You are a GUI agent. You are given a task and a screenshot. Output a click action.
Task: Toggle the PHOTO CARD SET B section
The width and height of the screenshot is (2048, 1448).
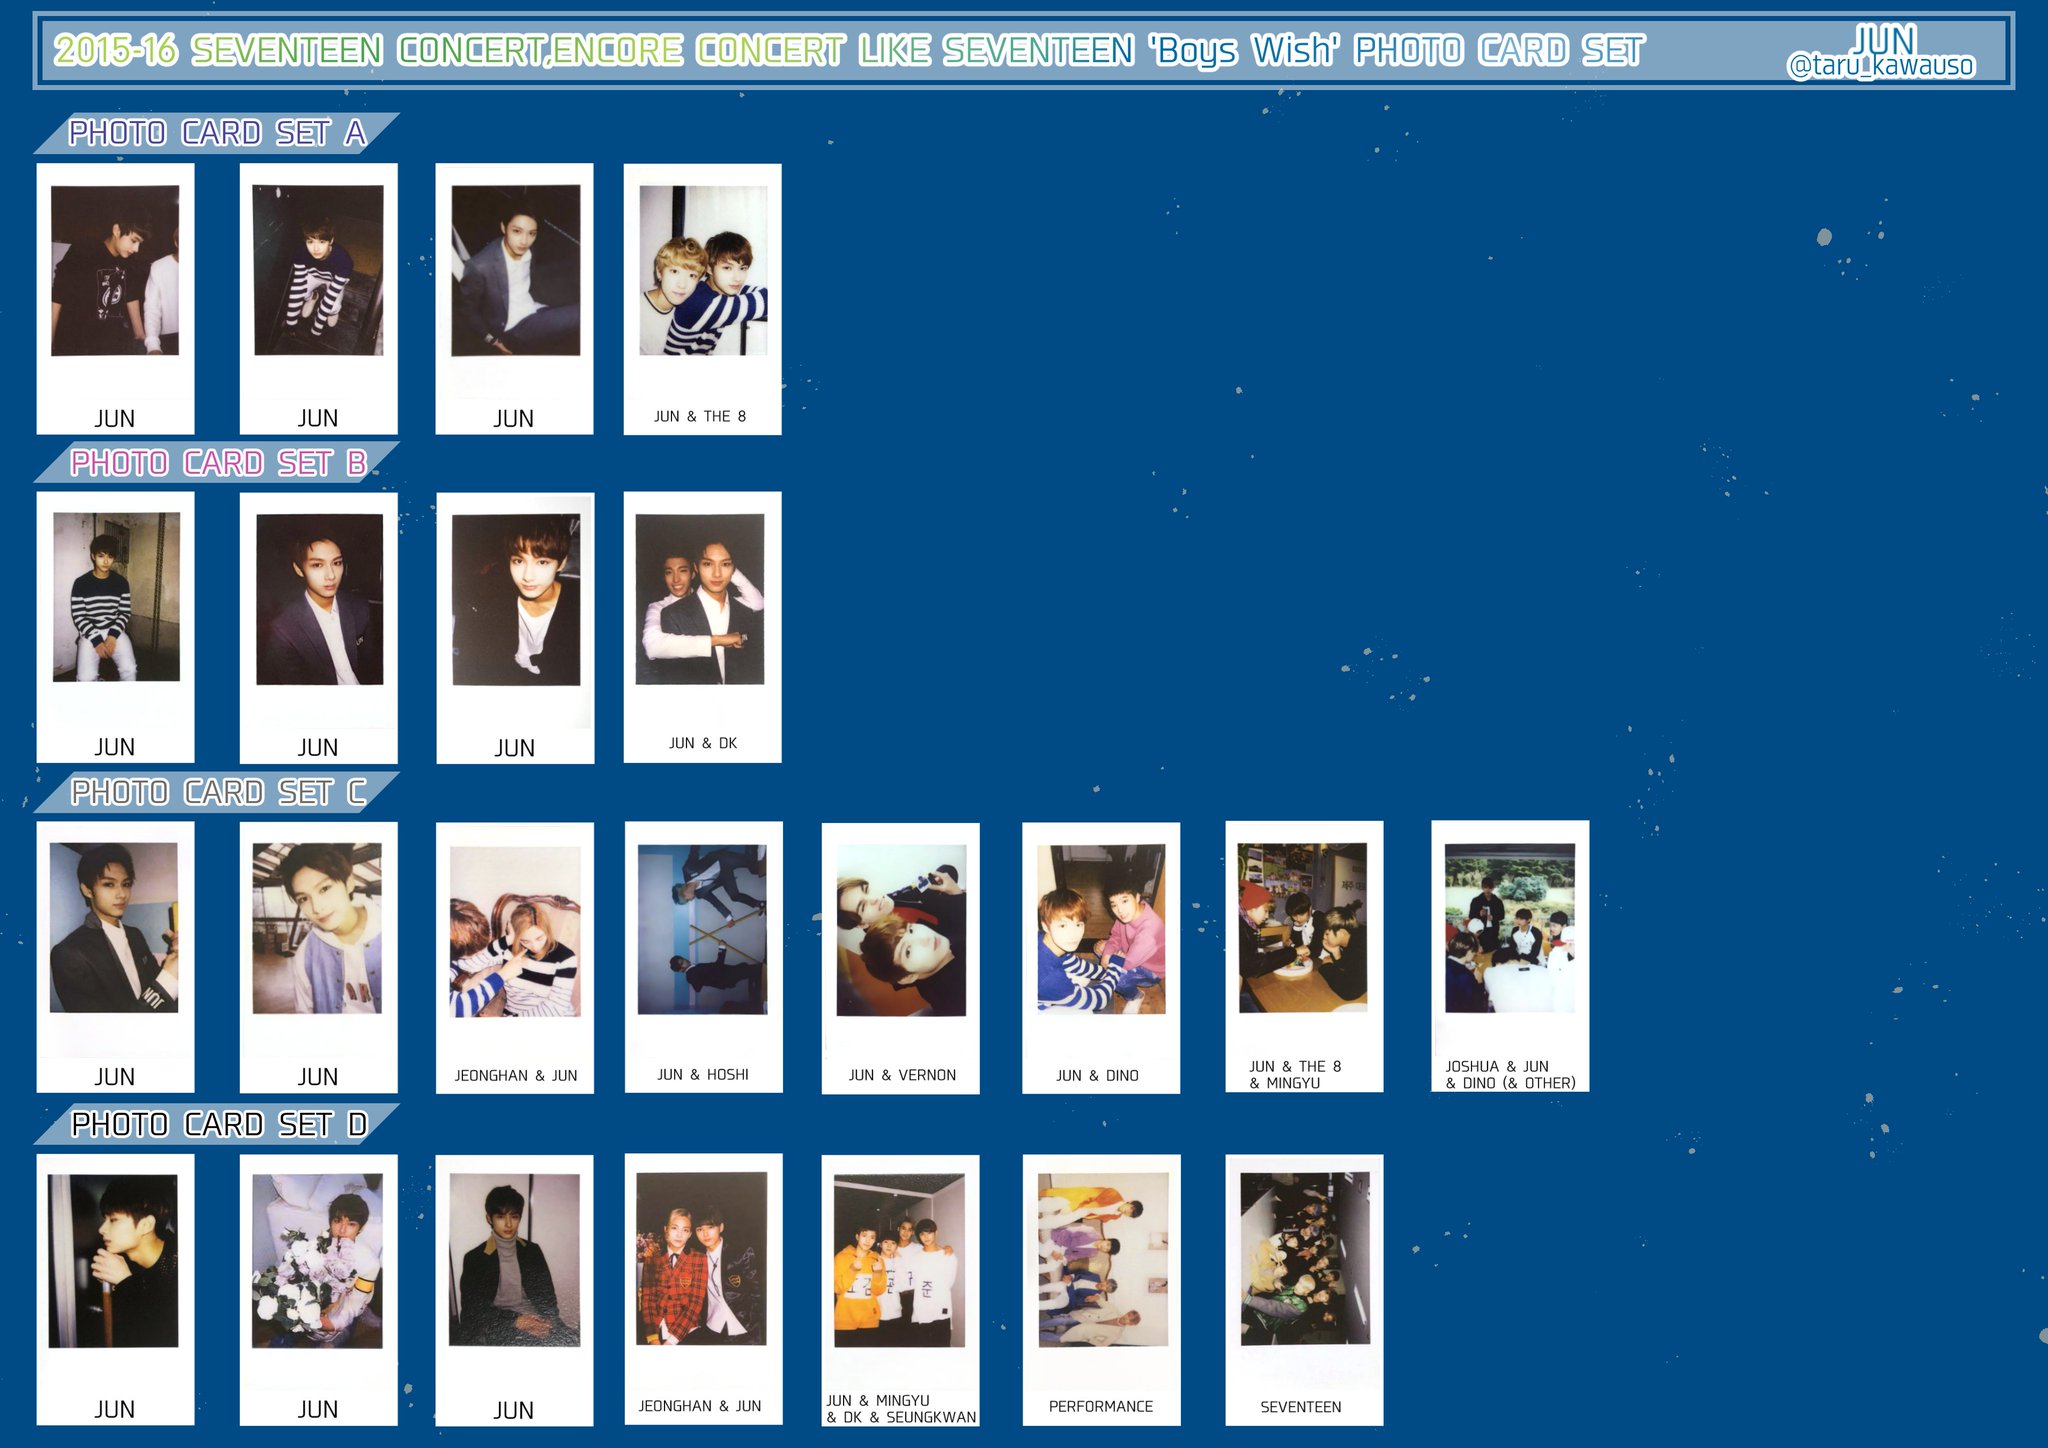204,480
